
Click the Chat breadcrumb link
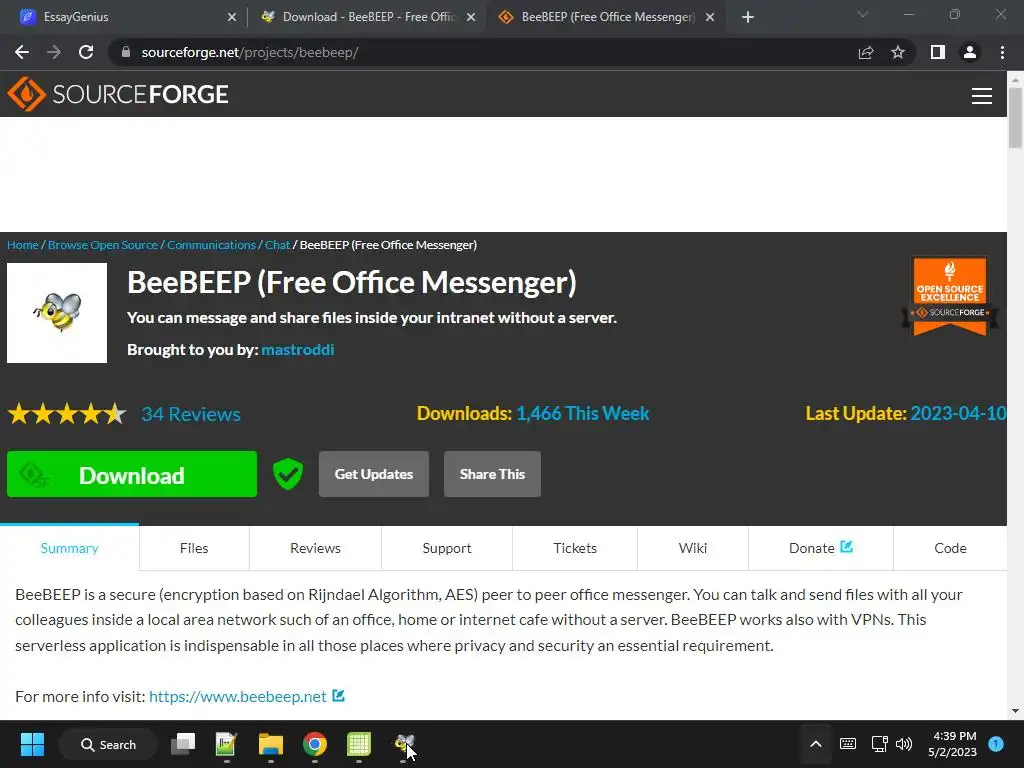click(x=278, y=245)
